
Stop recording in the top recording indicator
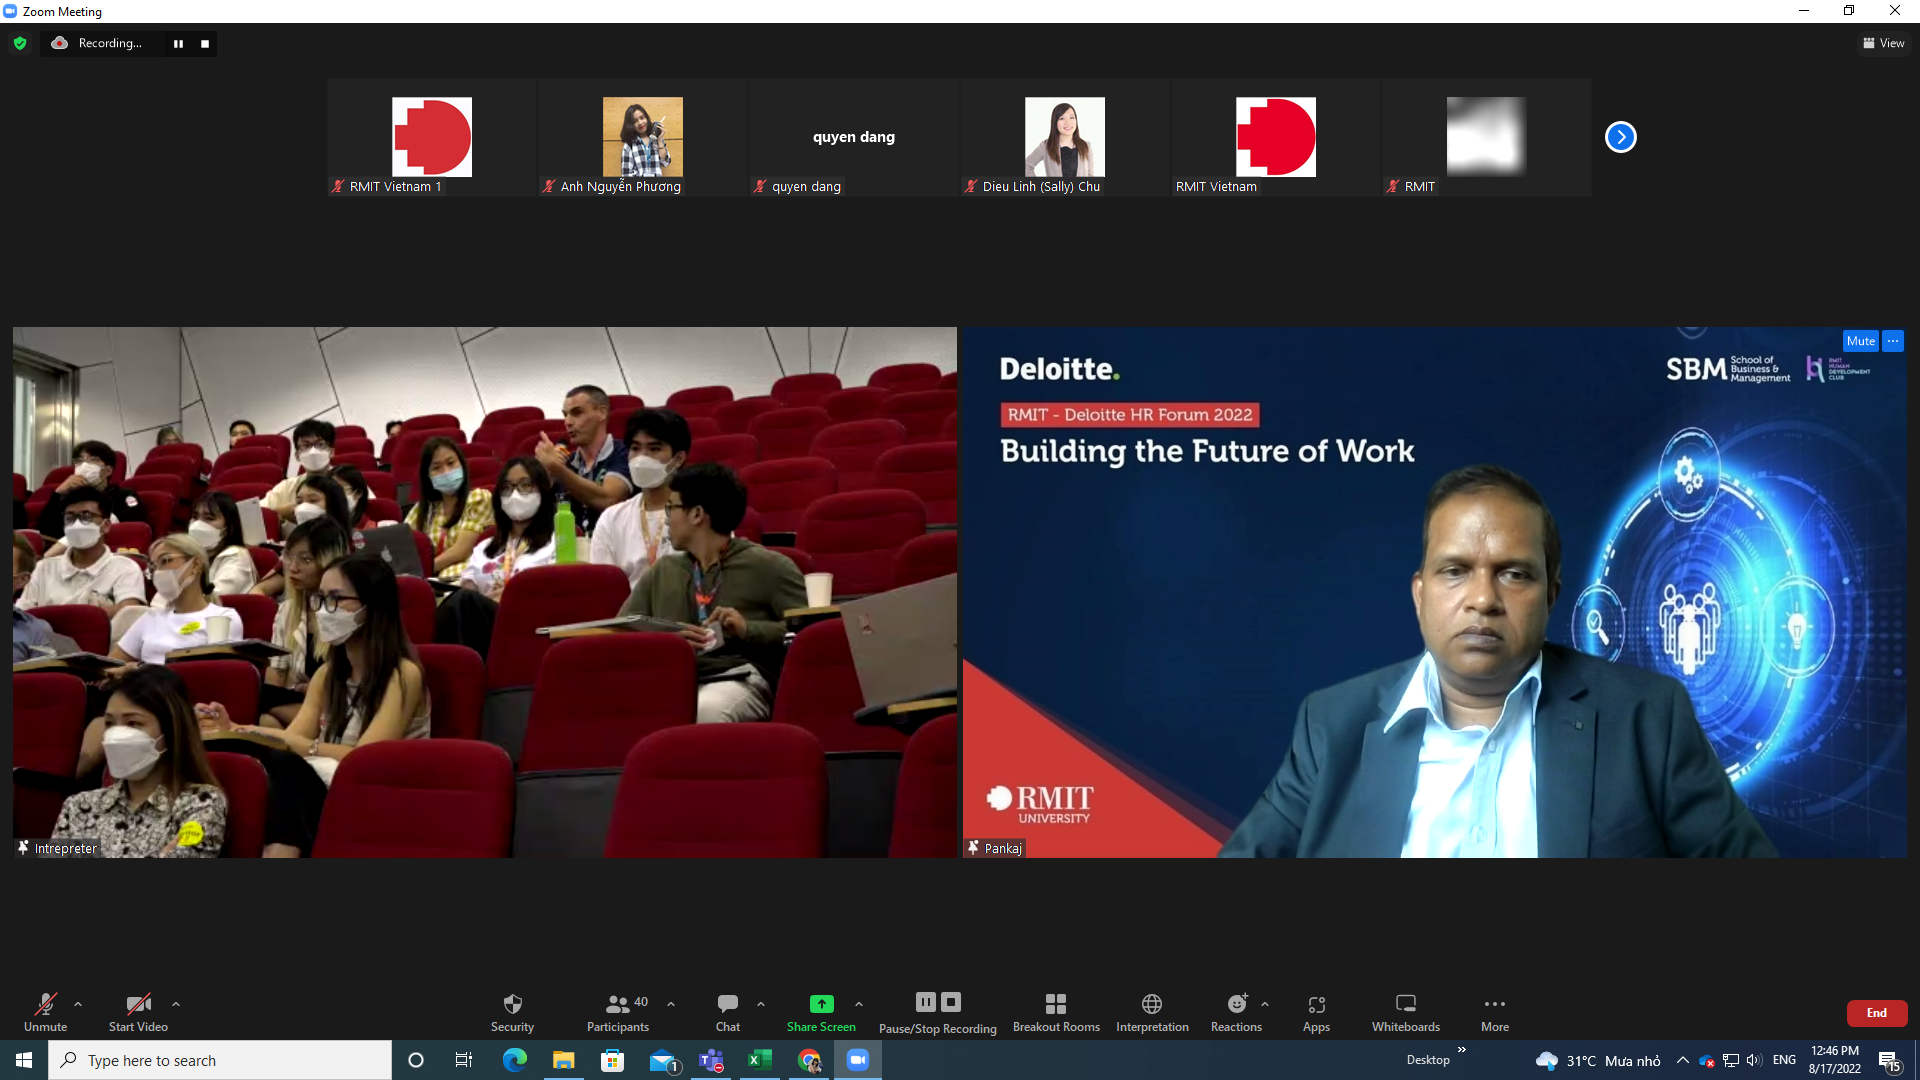coord(205,44)
